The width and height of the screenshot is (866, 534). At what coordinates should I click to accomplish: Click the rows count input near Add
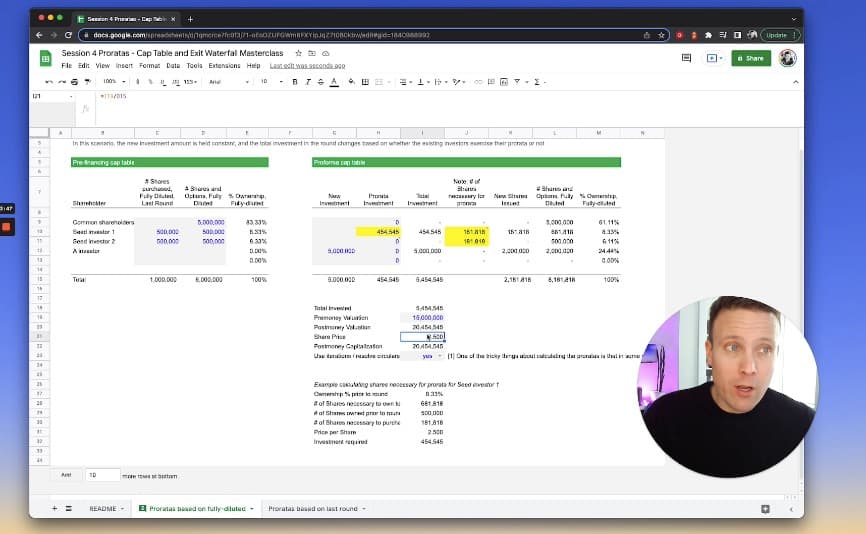(102, 475)
